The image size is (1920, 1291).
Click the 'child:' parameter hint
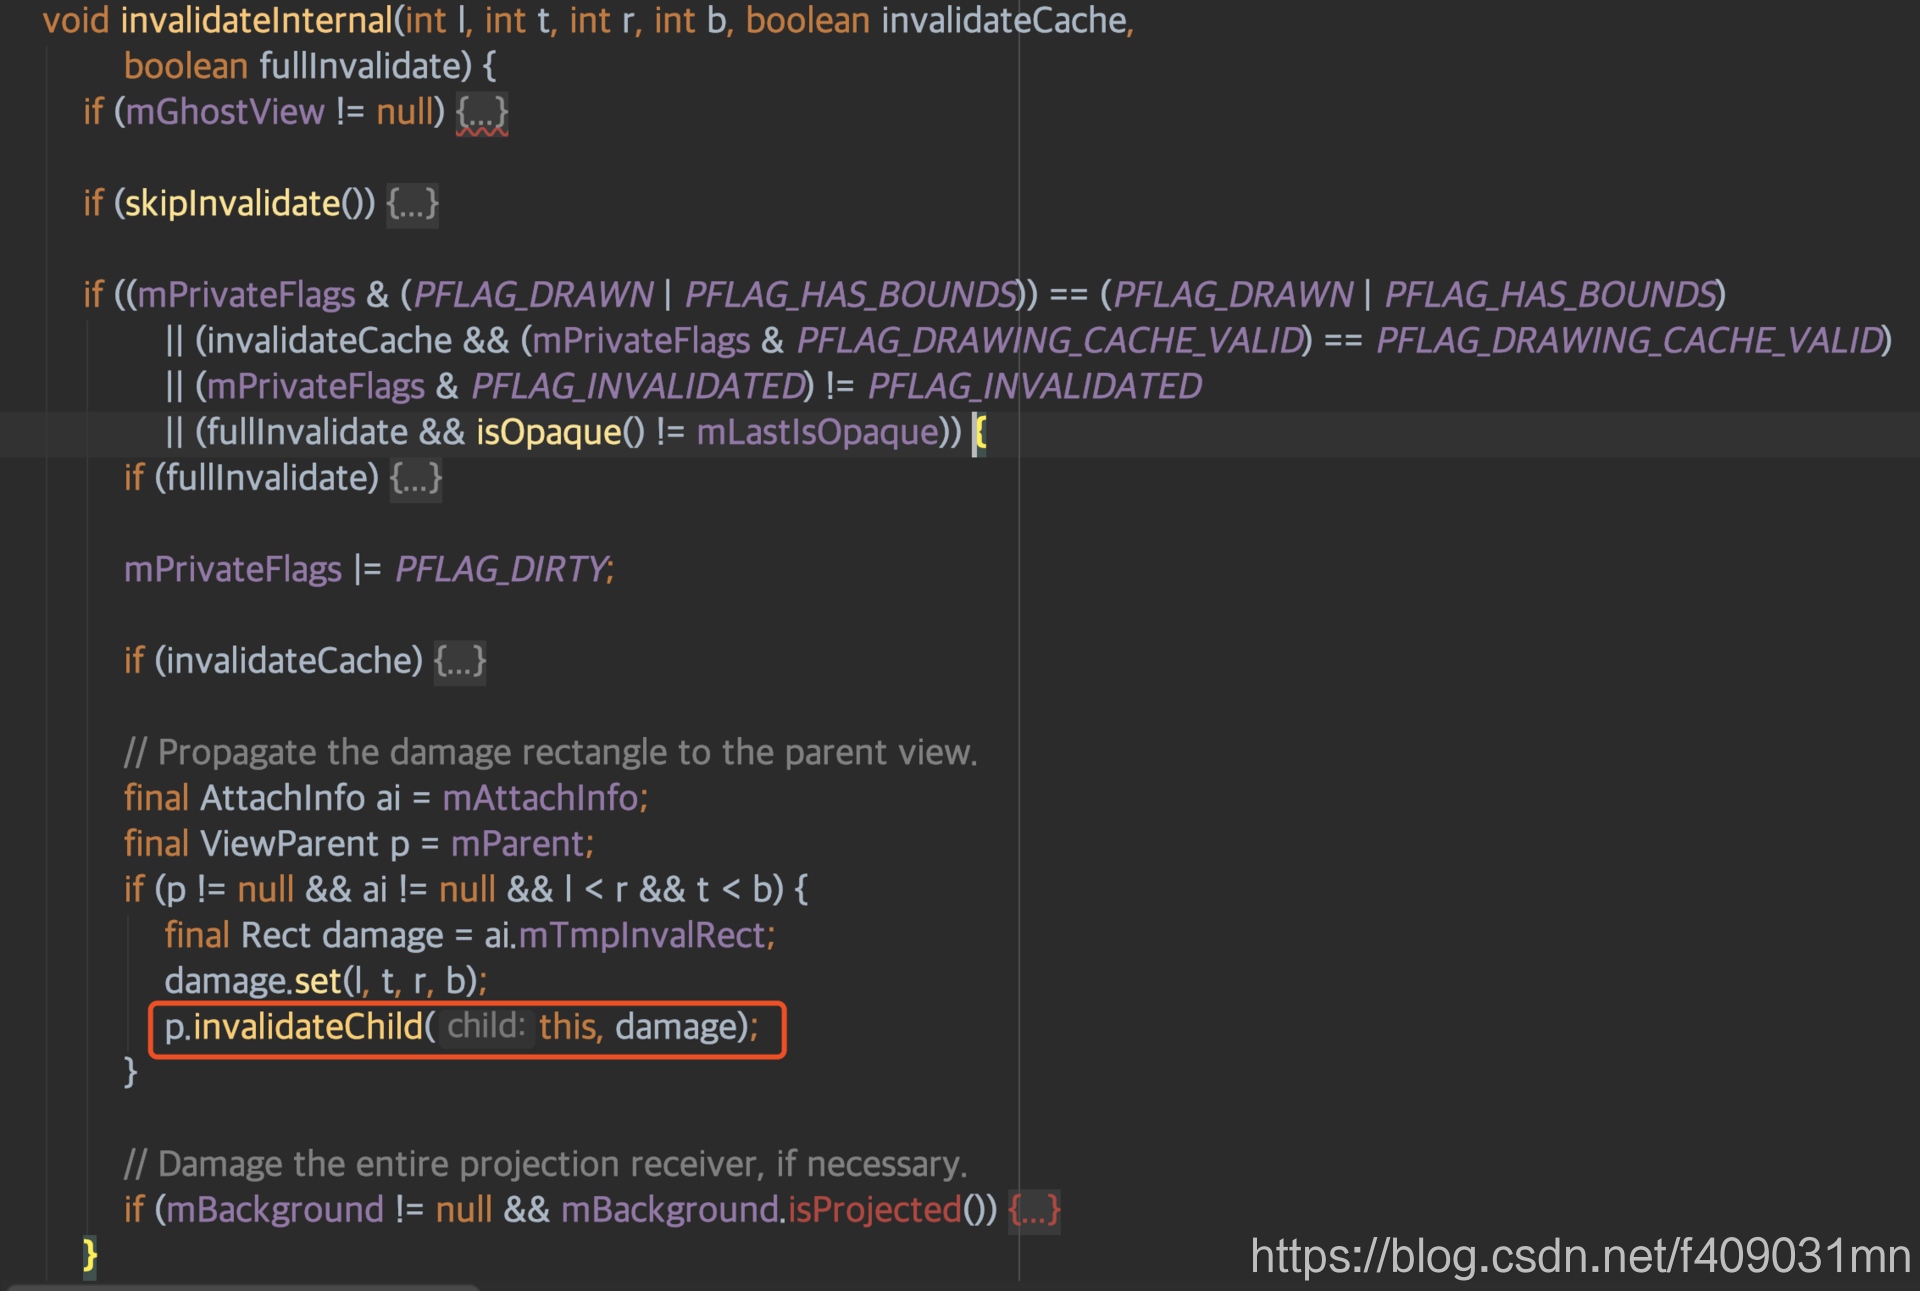click(486, 1027)
